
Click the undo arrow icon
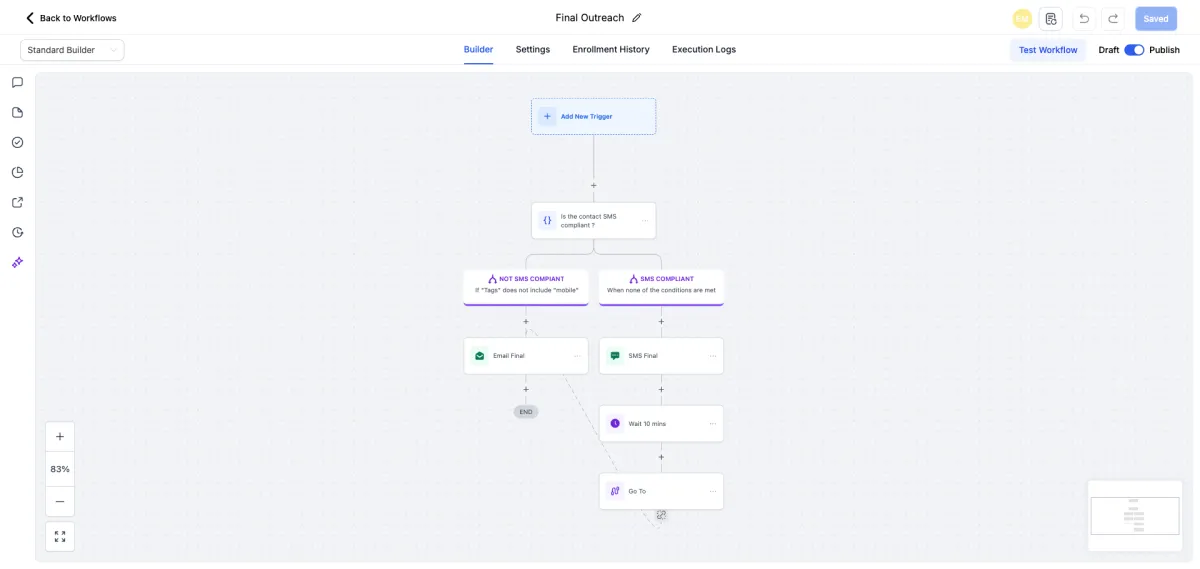click(x=1084, y=18)
